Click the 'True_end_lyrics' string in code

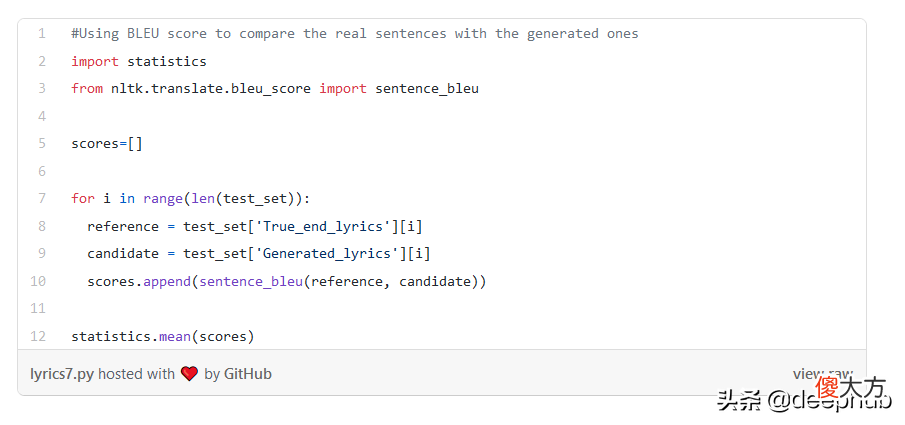pyautogui.click(x=323, y=226)
